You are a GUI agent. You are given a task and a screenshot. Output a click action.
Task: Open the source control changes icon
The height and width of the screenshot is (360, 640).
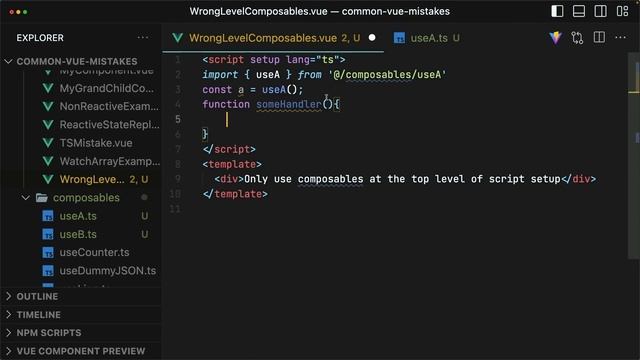(577, 38)
